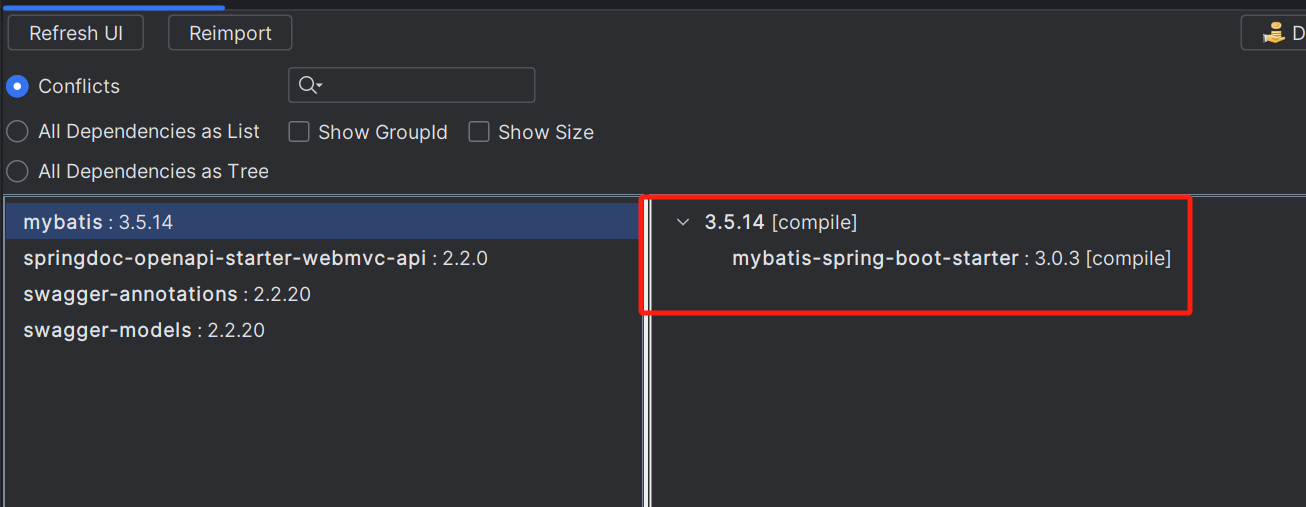Click the active blue-underlined tab at top
The image size is (1306, 507).
(x=114, y=6)
